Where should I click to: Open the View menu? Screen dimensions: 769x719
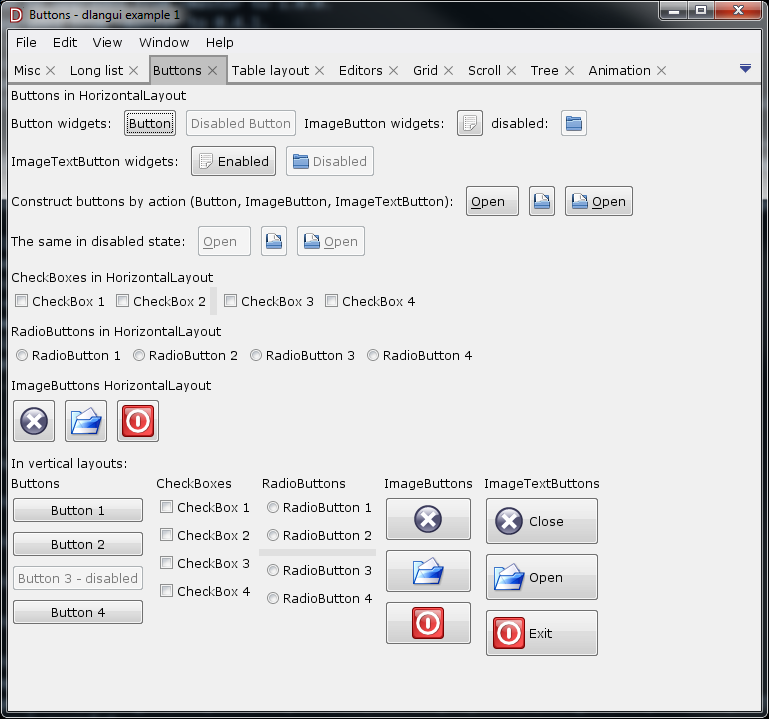click(x=107, y=43)
